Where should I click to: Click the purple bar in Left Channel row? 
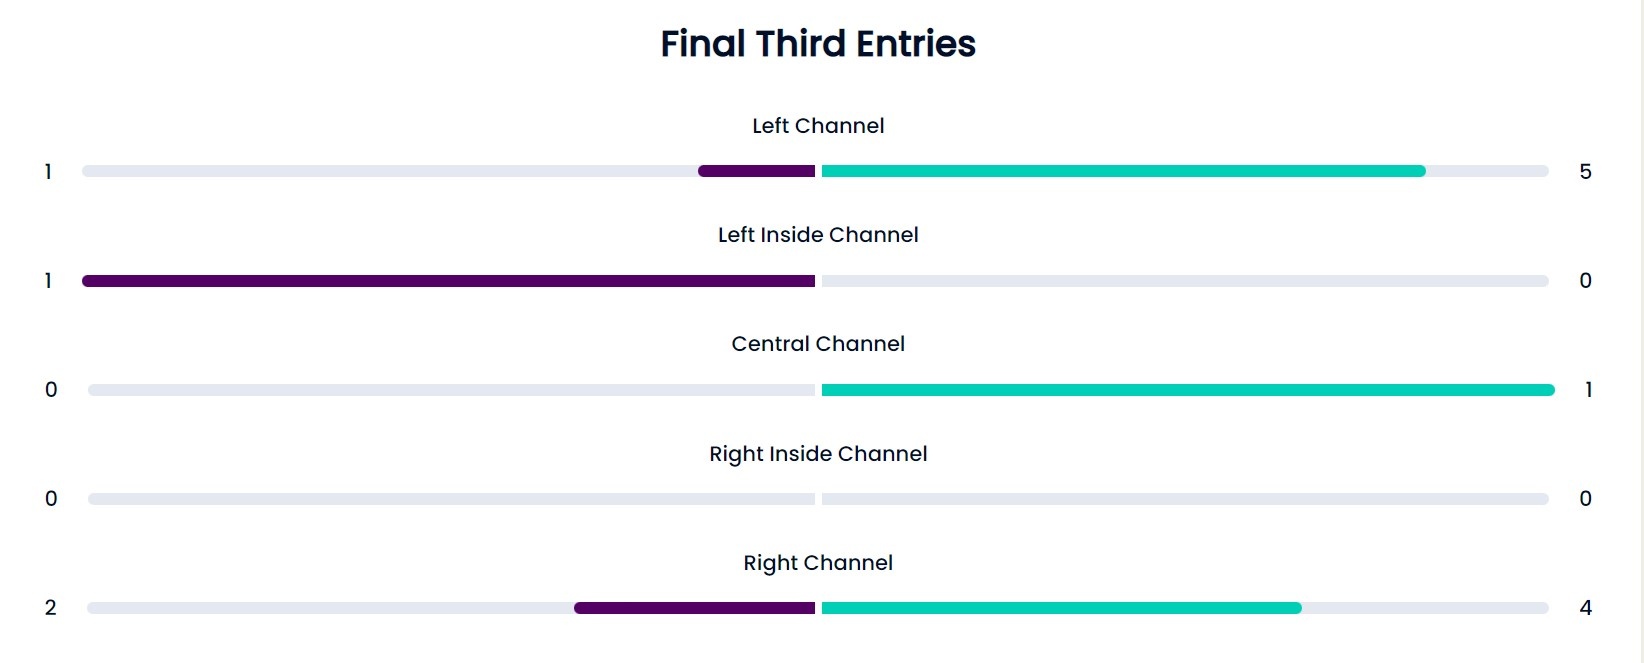(x=756, y=171)
